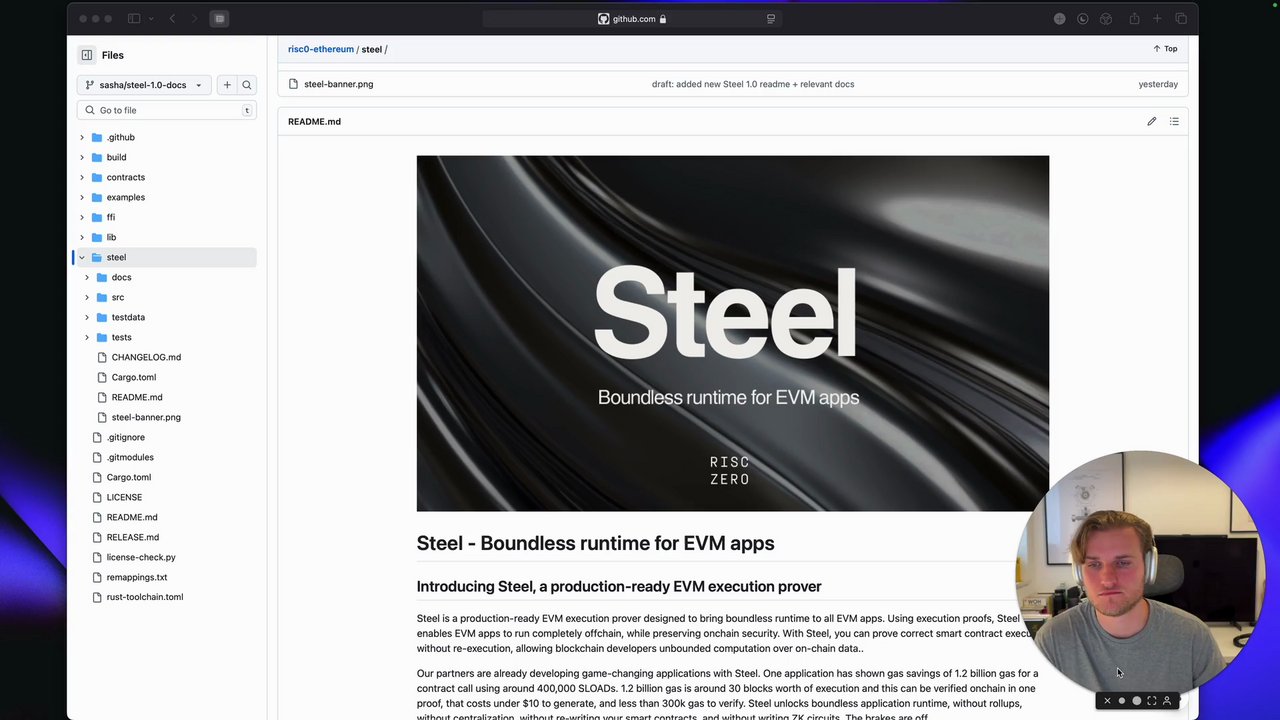This screenshot has height=720, width=1280.
Task: Click the 'yesterday' commit timestamp
Action: (1158, 84)
